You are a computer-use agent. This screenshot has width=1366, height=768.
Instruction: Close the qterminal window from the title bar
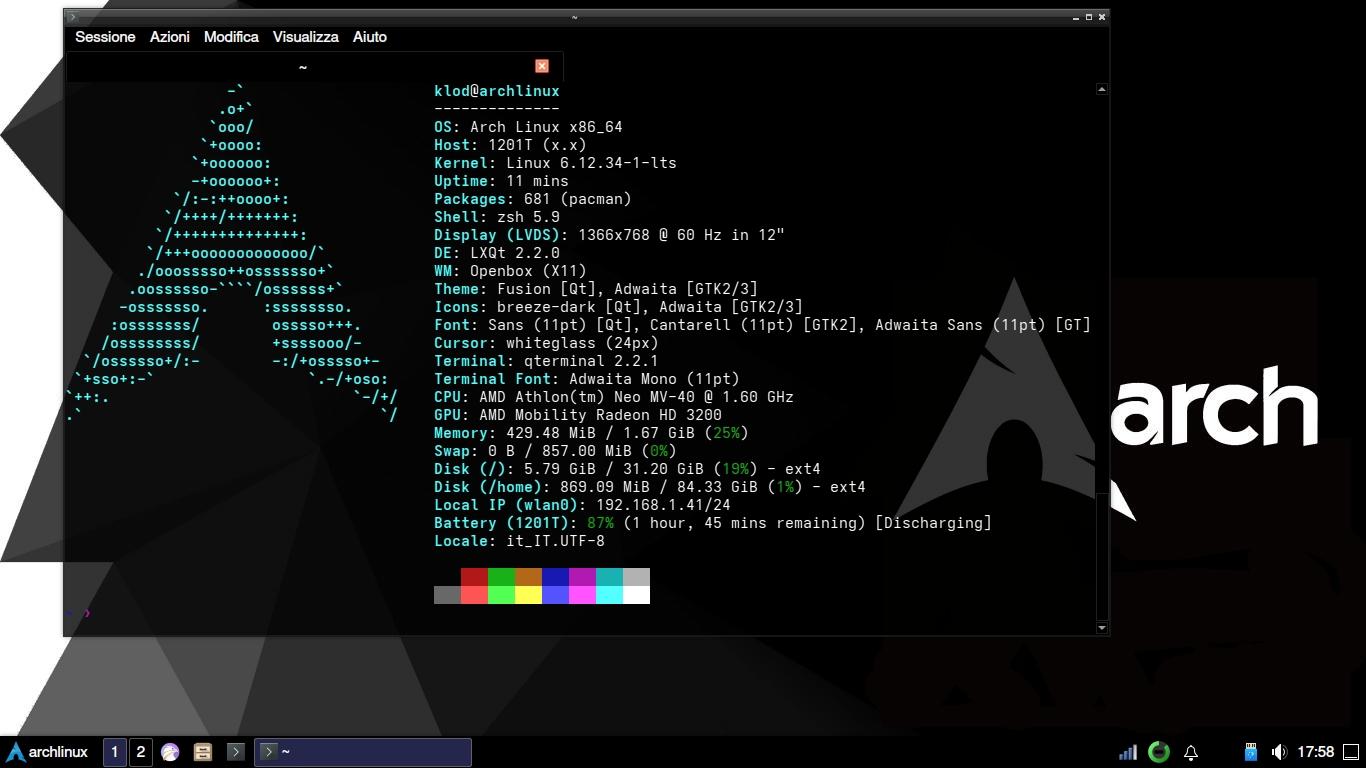pyautogui.click(x=1102, y=17)
